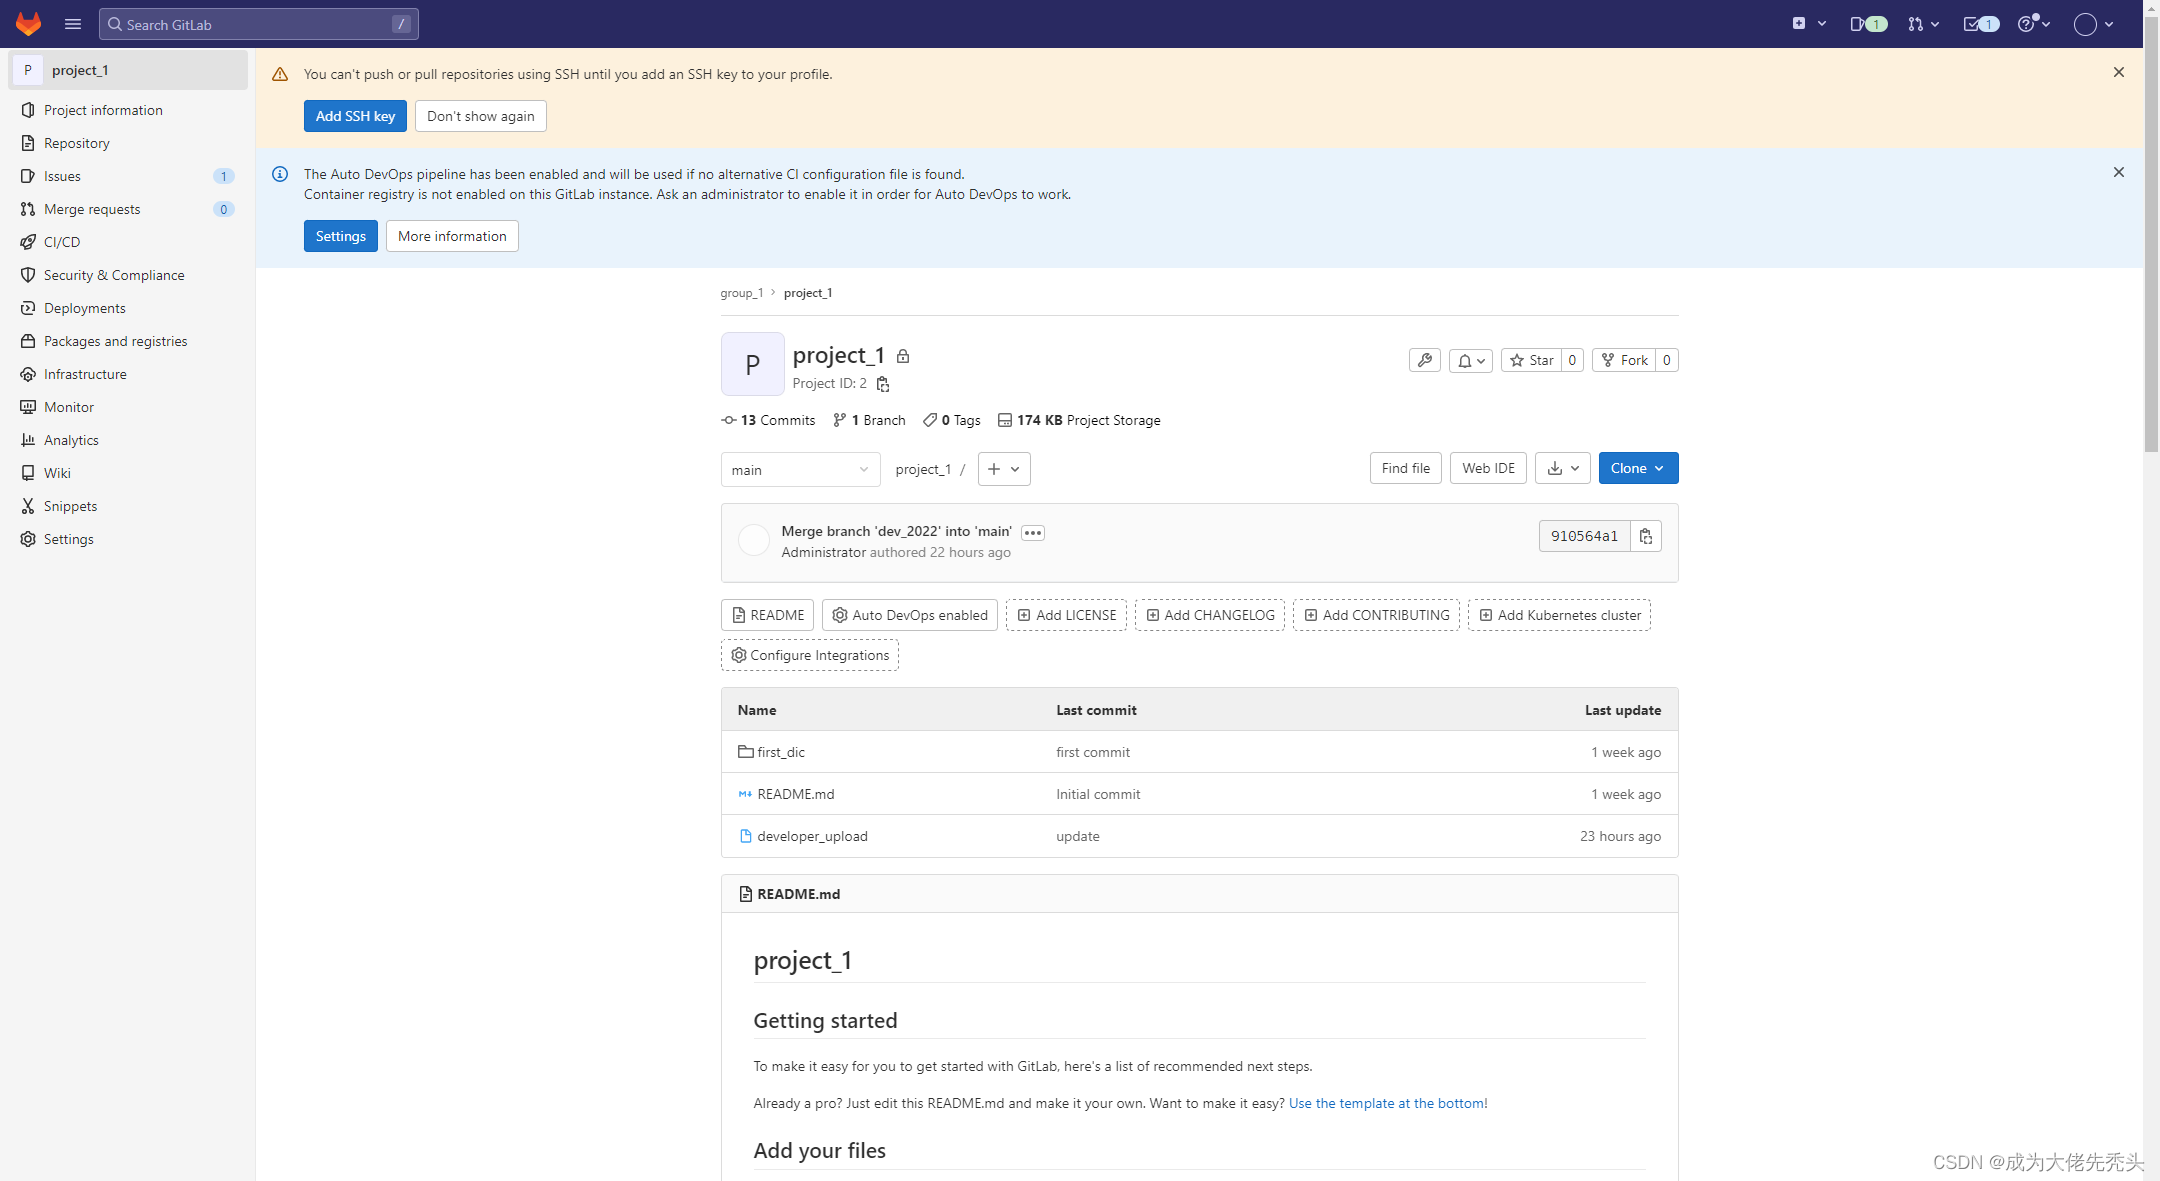This screenshot has width=2160, height=1181.
Task: Click the copy Project ID icon
Action: (x=885, y=384)
